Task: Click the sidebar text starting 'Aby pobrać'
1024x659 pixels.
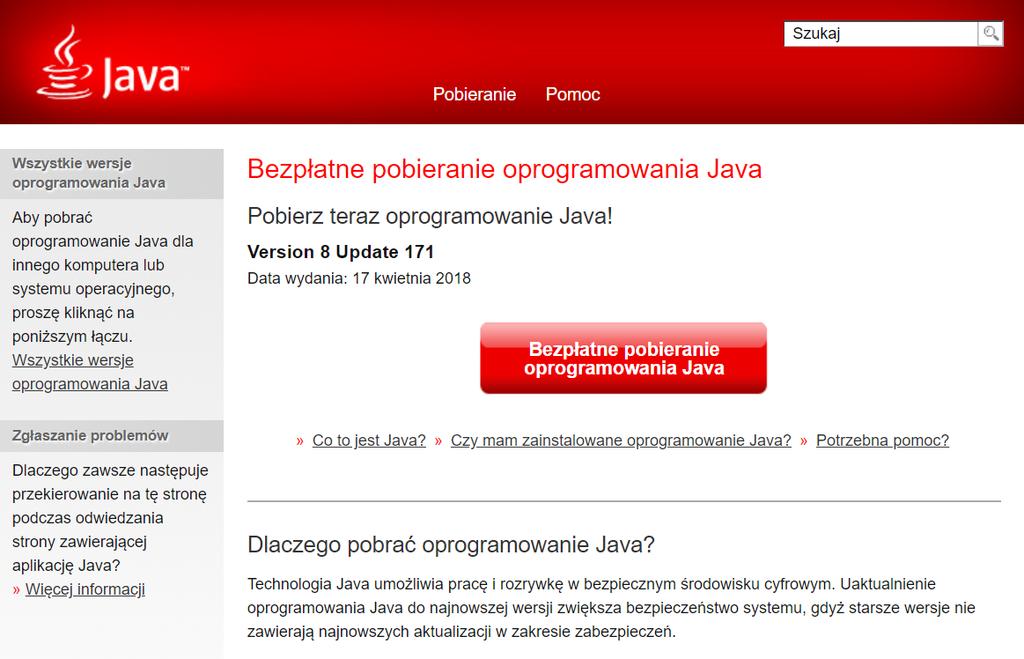Action: click(x=103, y=277)
